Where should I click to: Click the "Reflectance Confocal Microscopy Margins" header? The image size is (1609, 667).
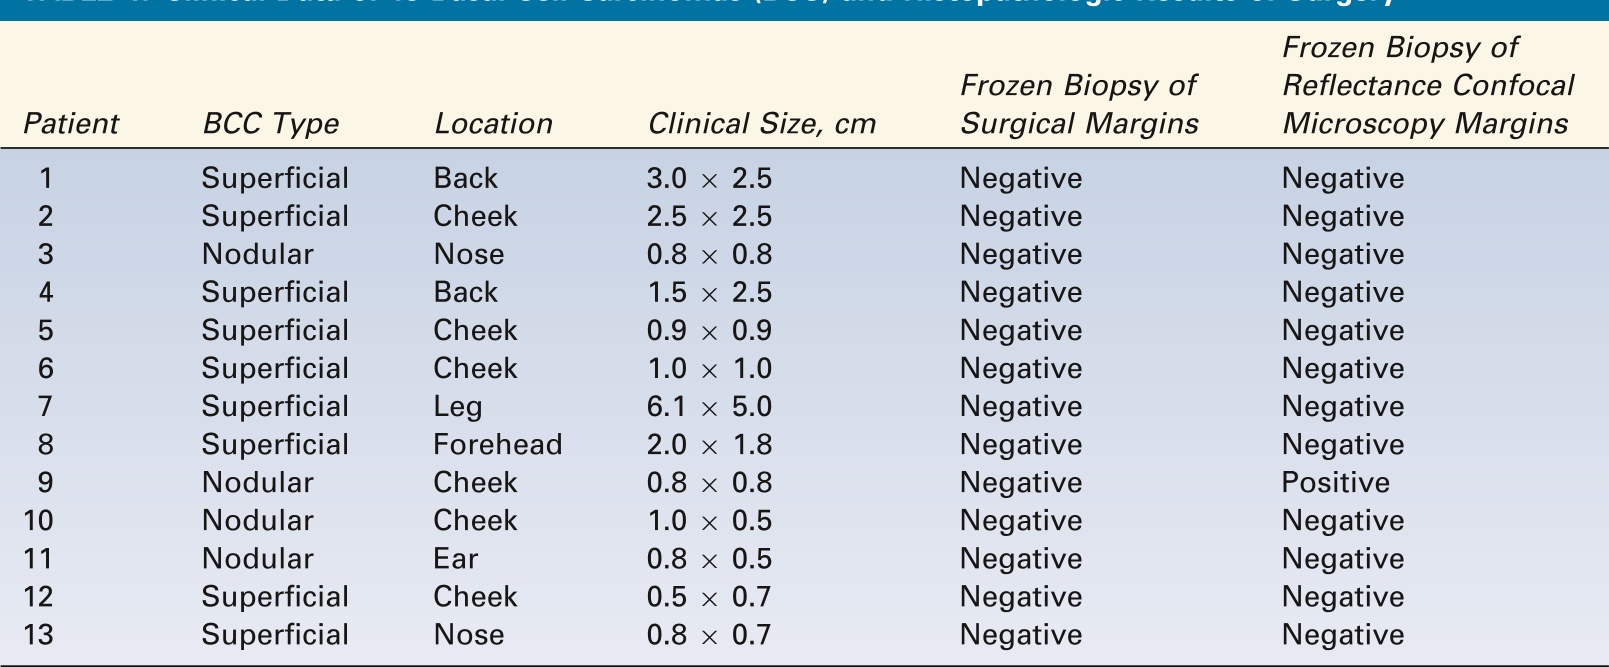pos(1427,86)
